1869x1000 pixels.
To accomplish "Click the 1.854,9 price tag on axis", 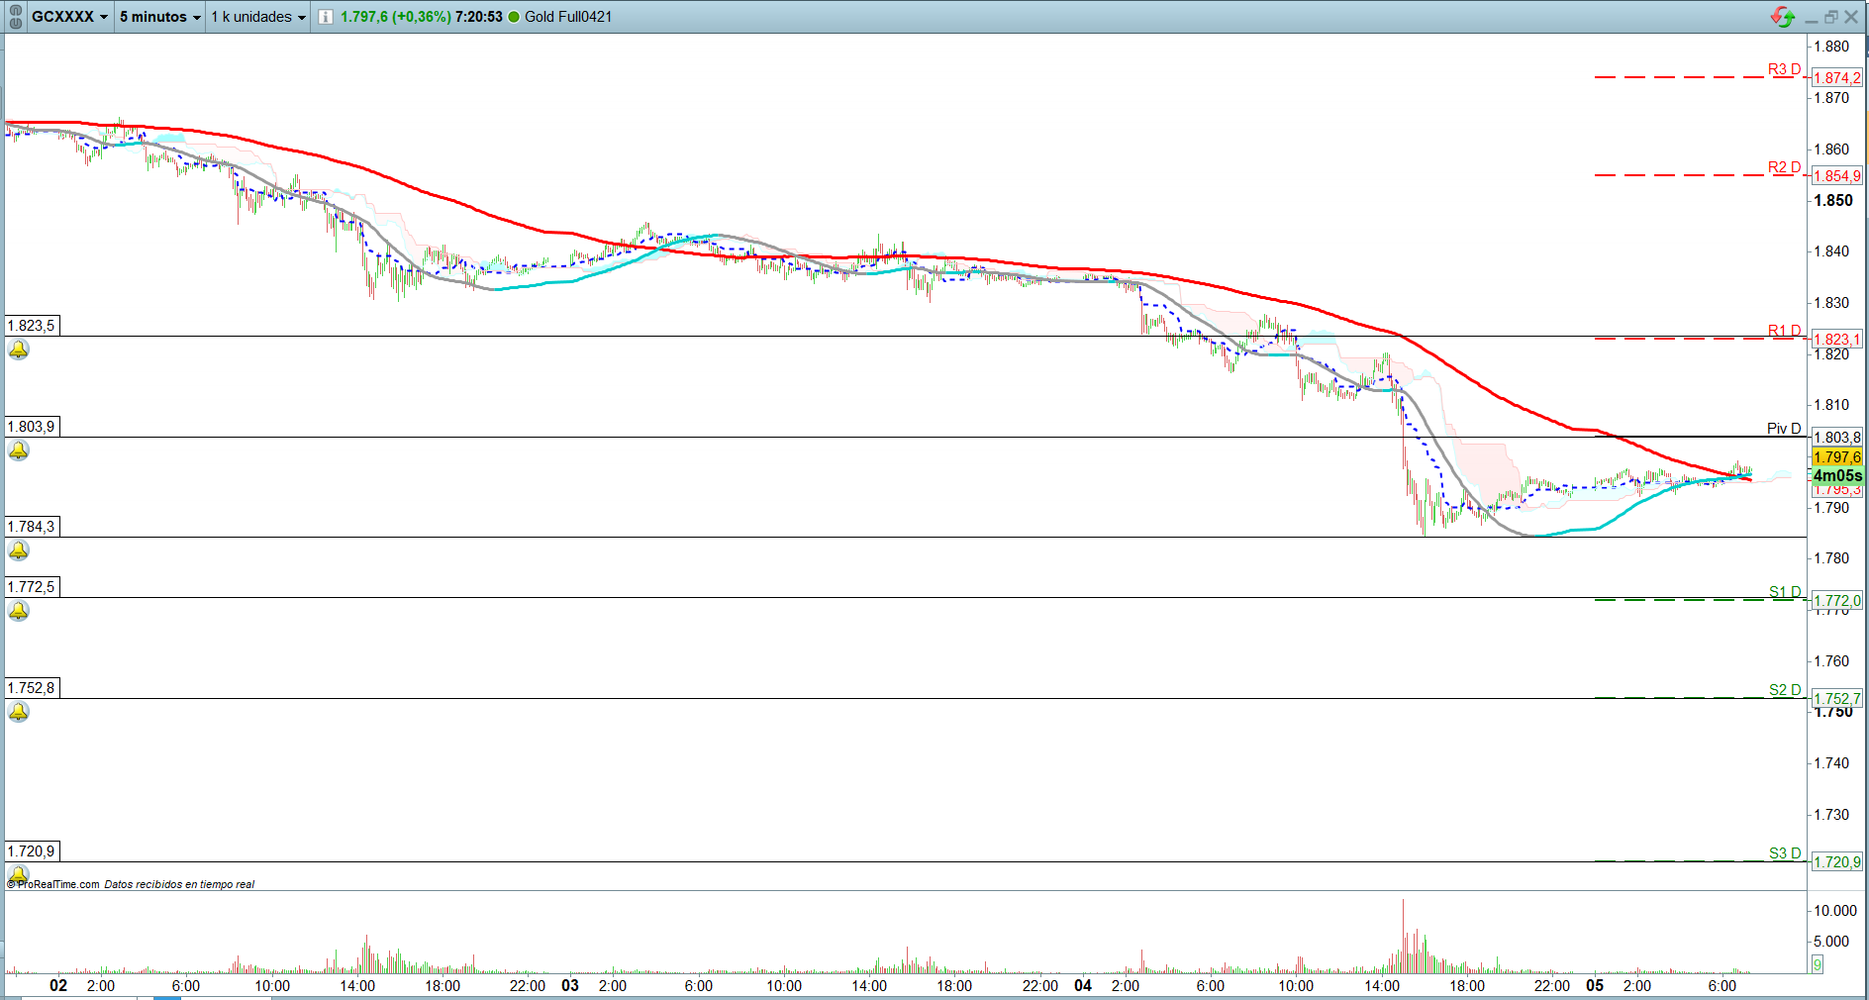I will (x=1837, y=176).
